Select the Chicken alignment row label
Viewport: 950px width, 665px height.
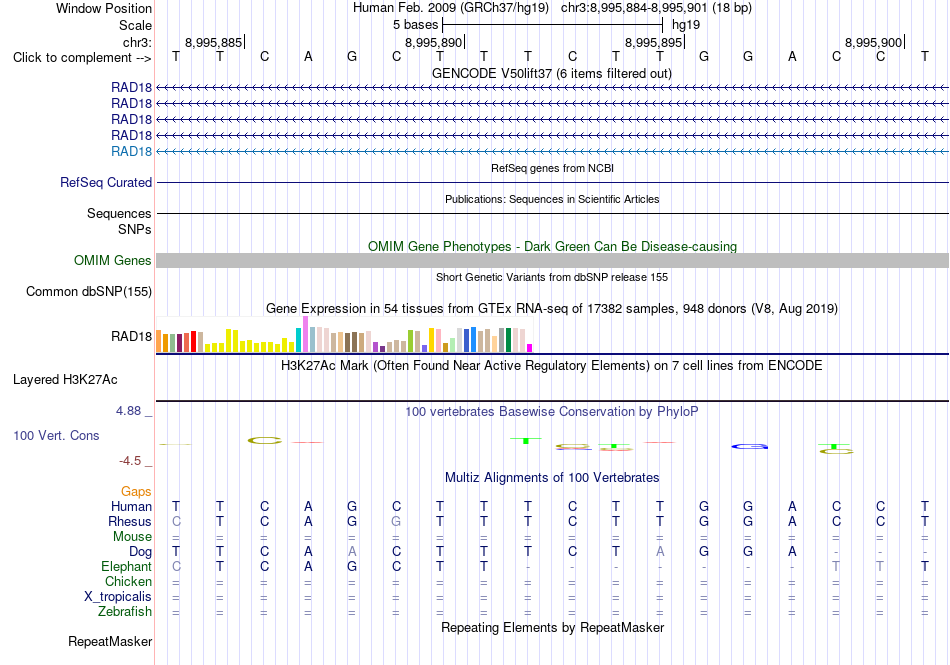coord(128,581)
